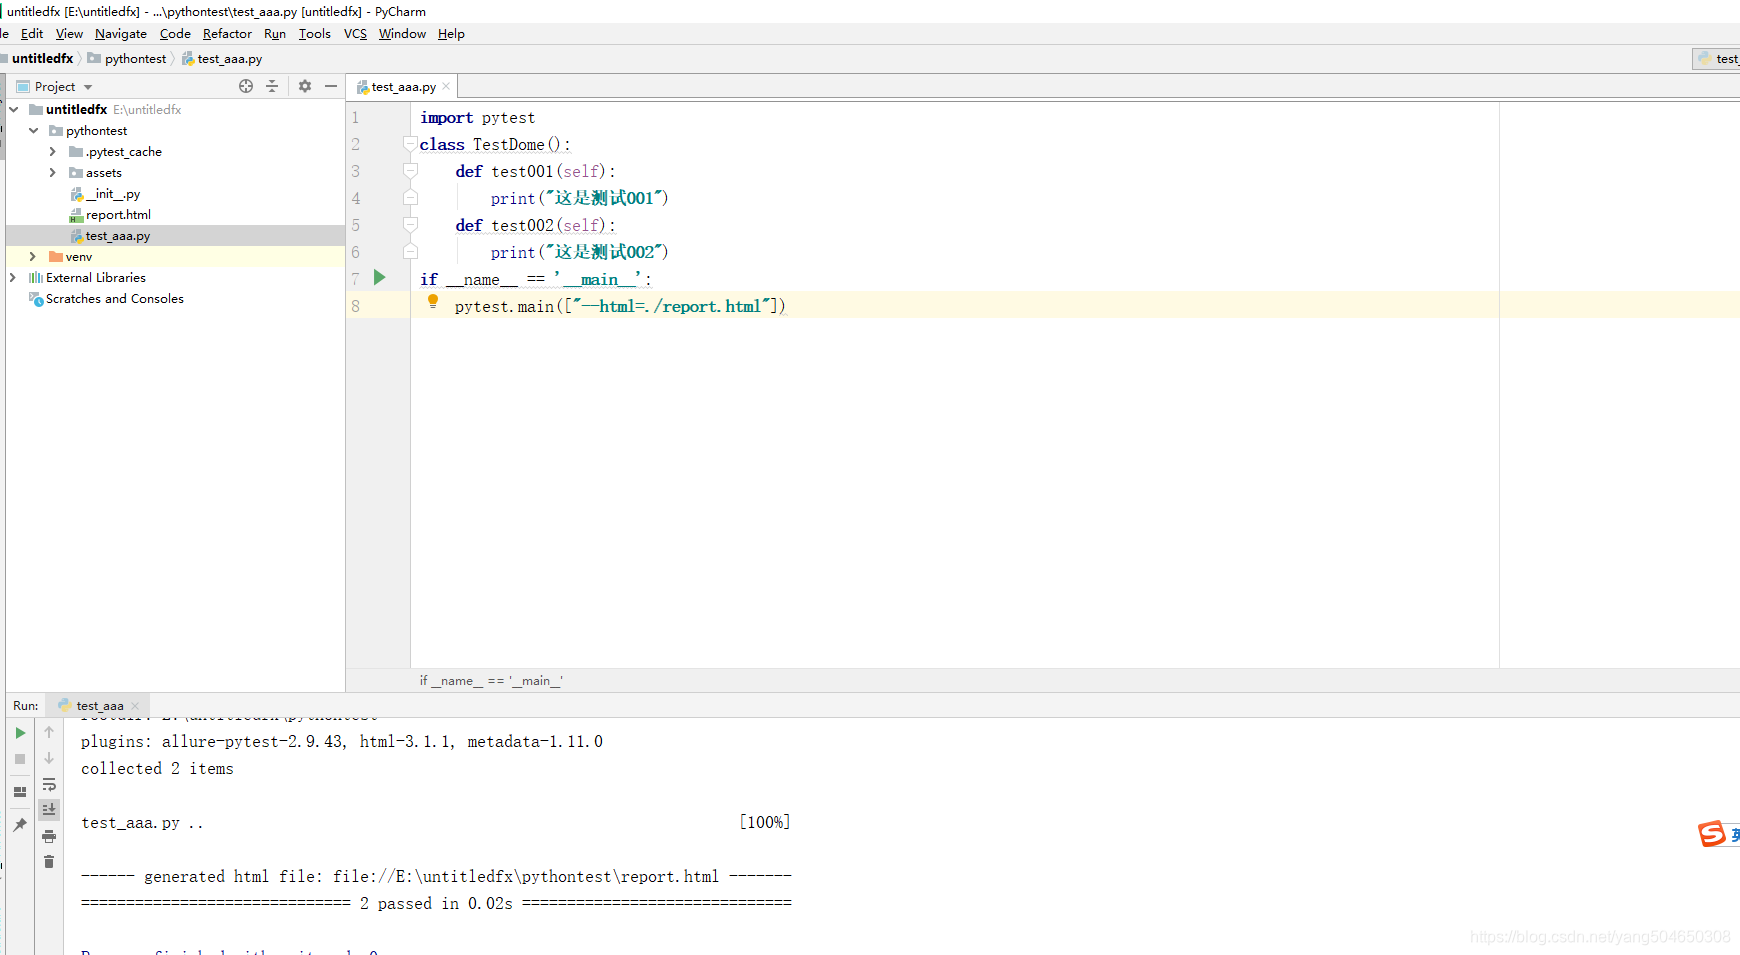Expand the assets folder

click(x=53, y=173)
